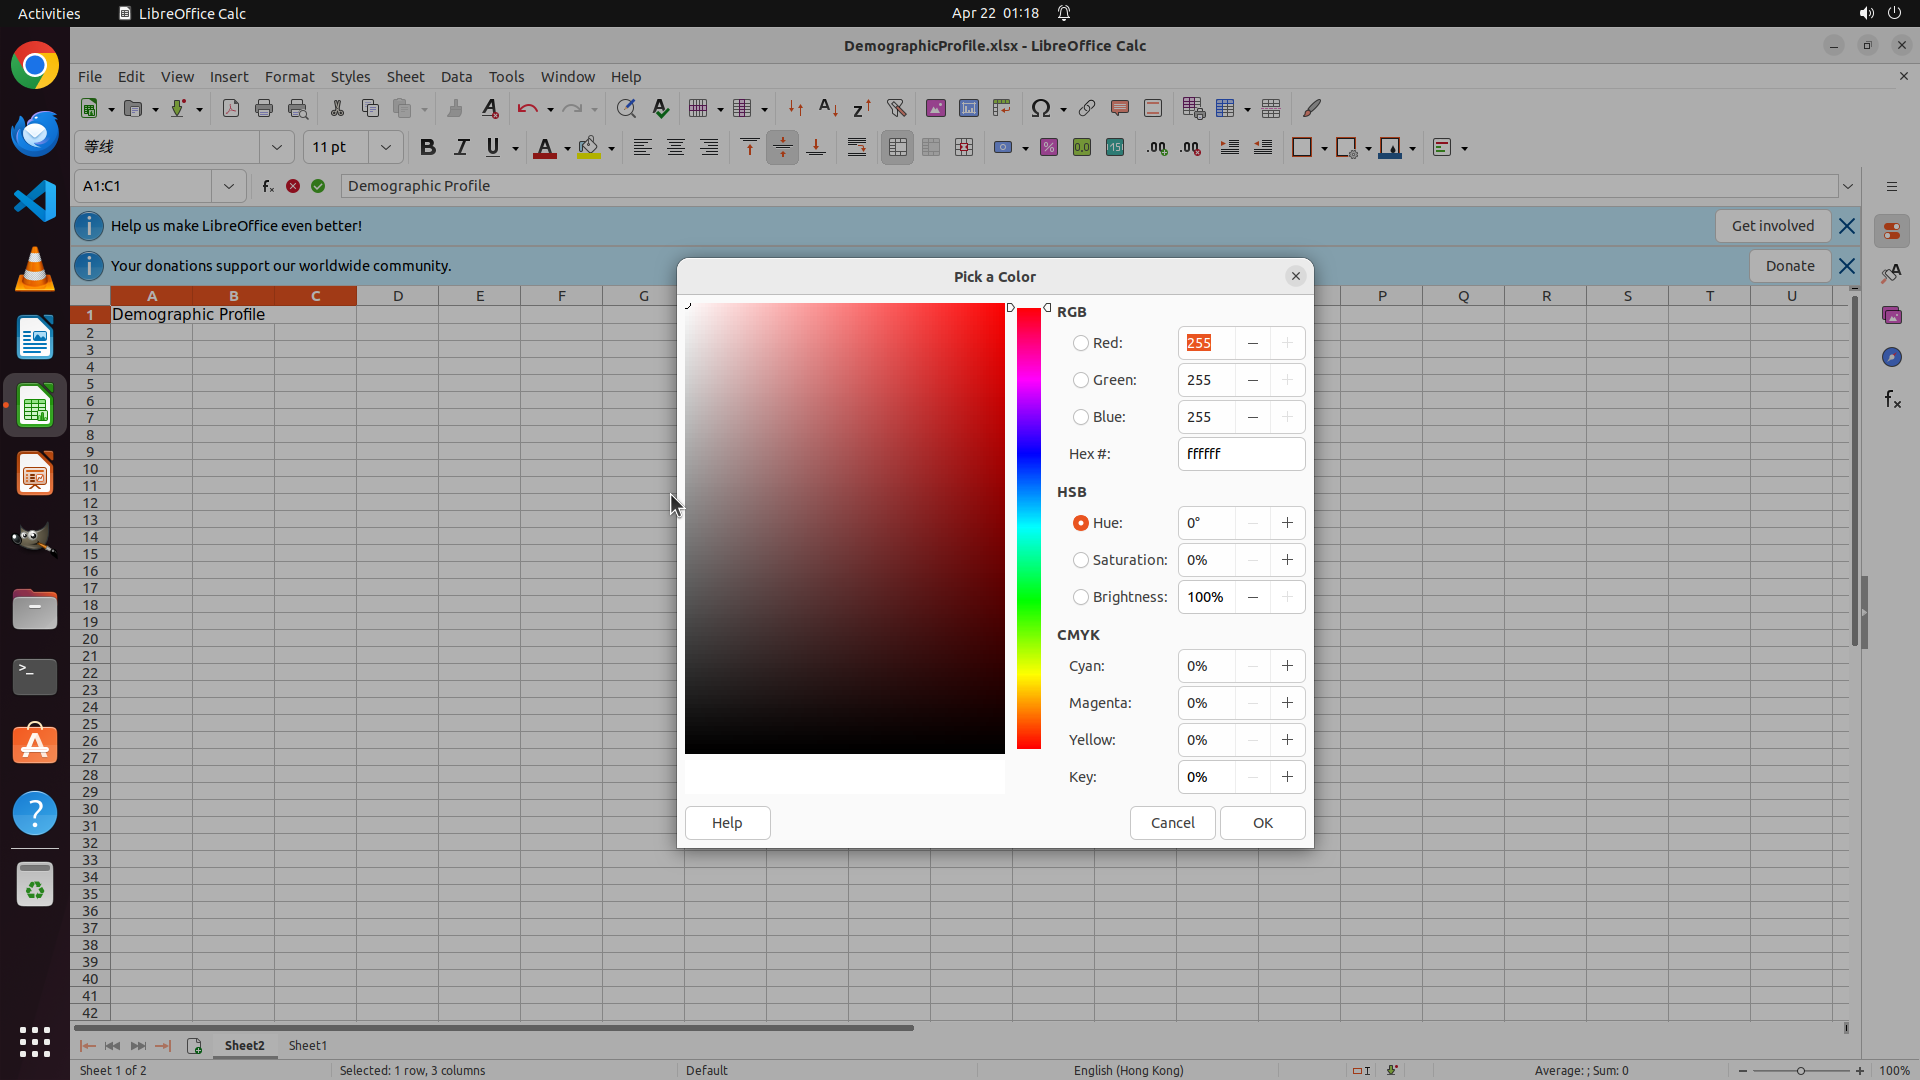Click the Format as Percent icon
1920x1080 pixels.
1048,148
